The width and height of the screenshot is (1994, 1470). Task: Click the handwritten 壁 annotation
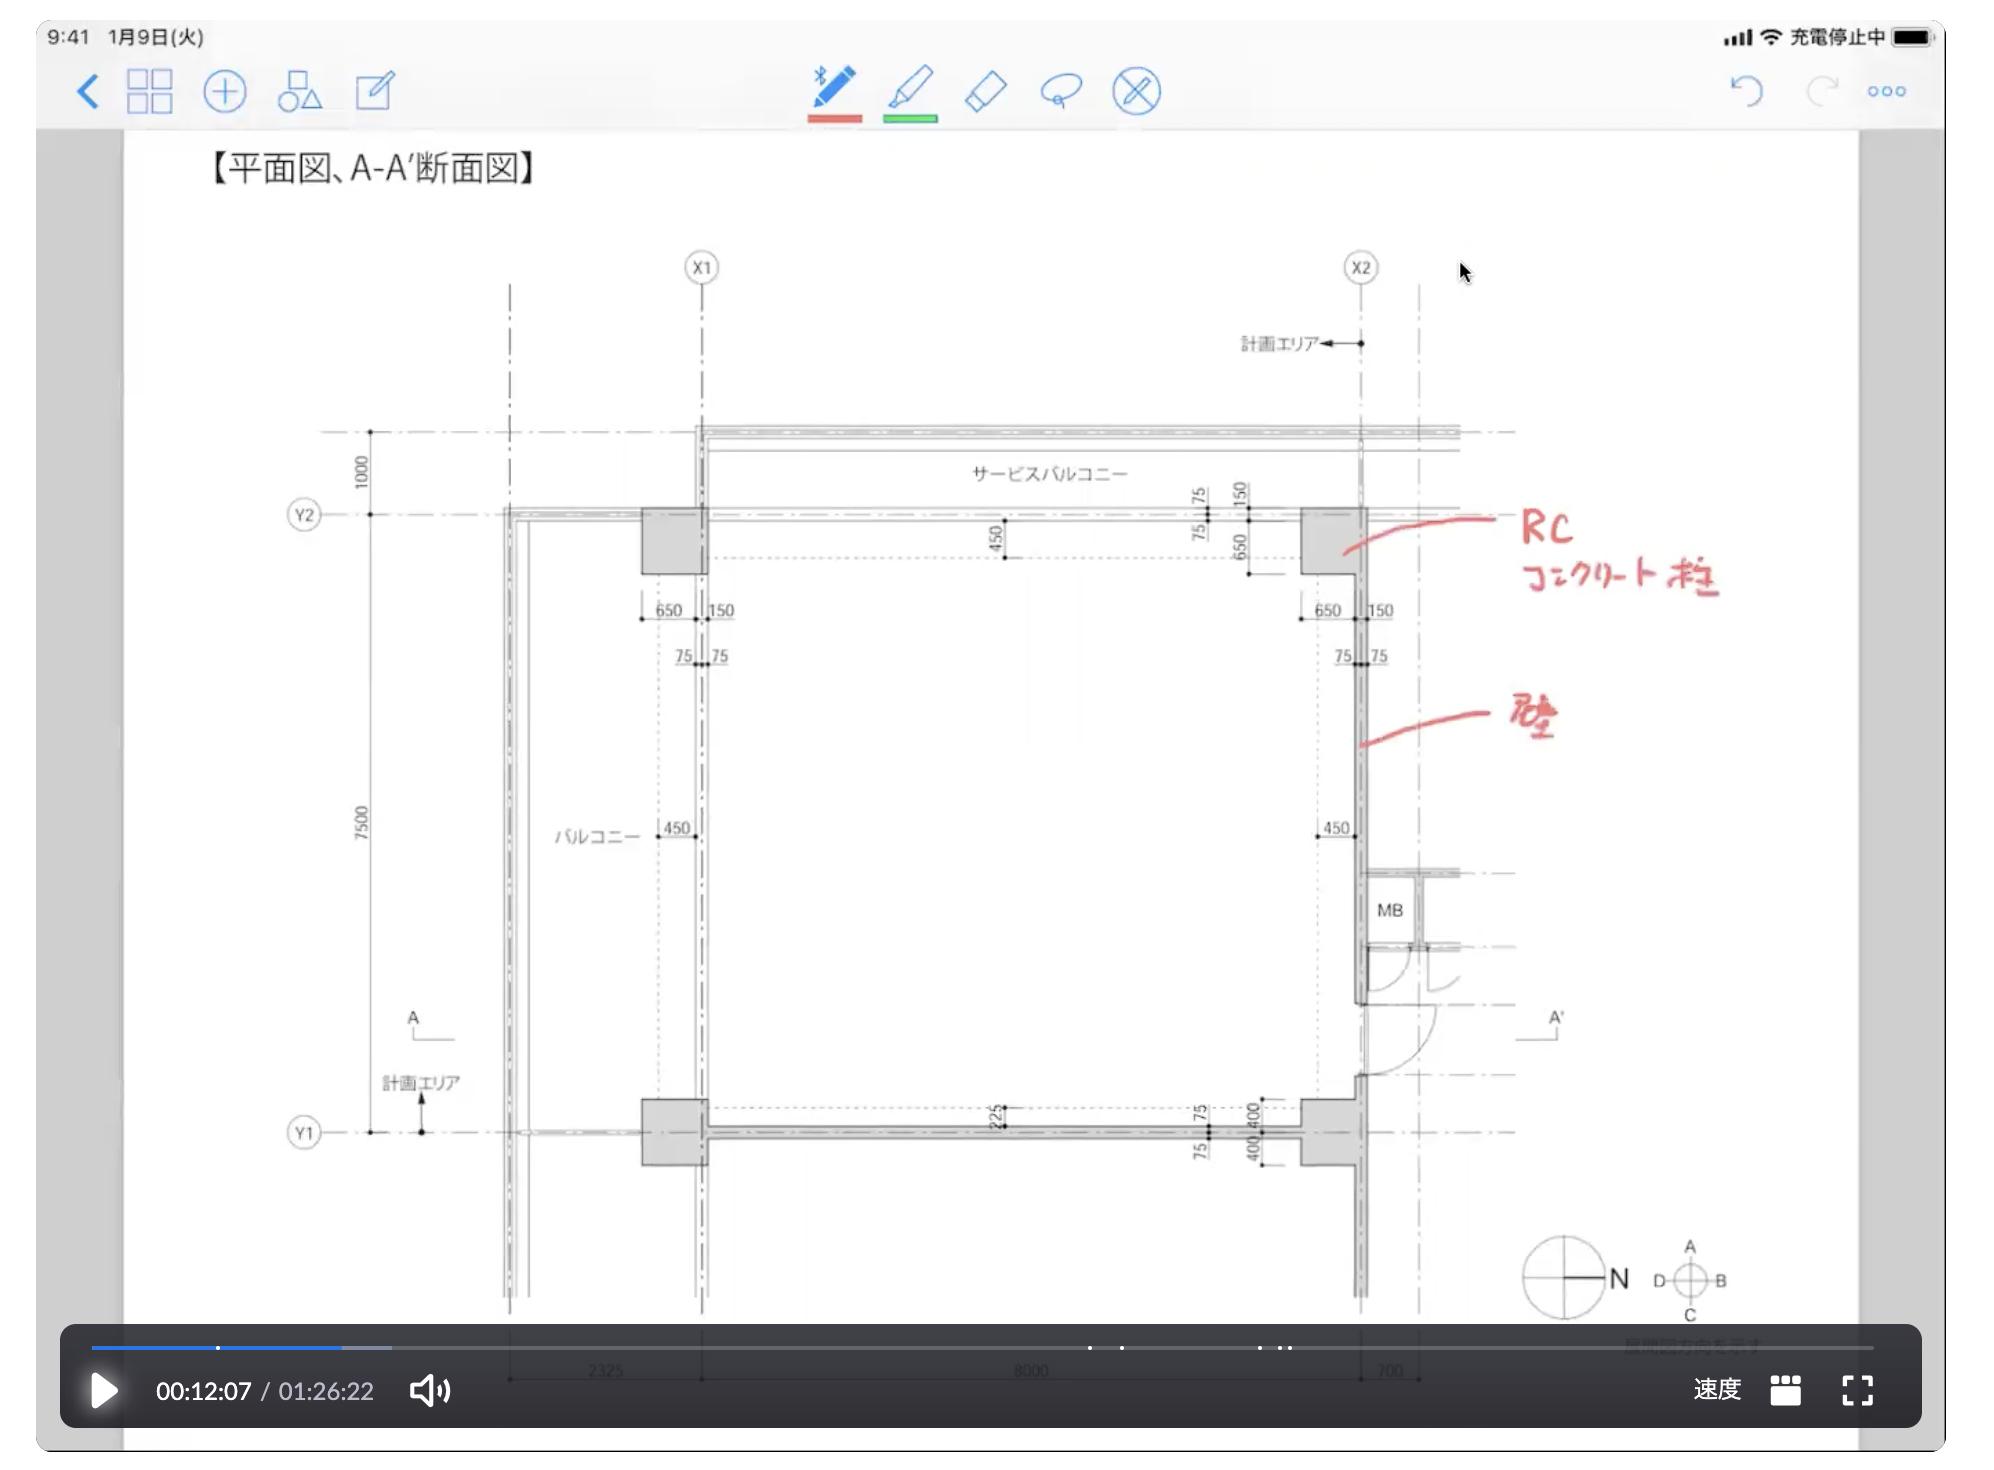[1533, 715]
